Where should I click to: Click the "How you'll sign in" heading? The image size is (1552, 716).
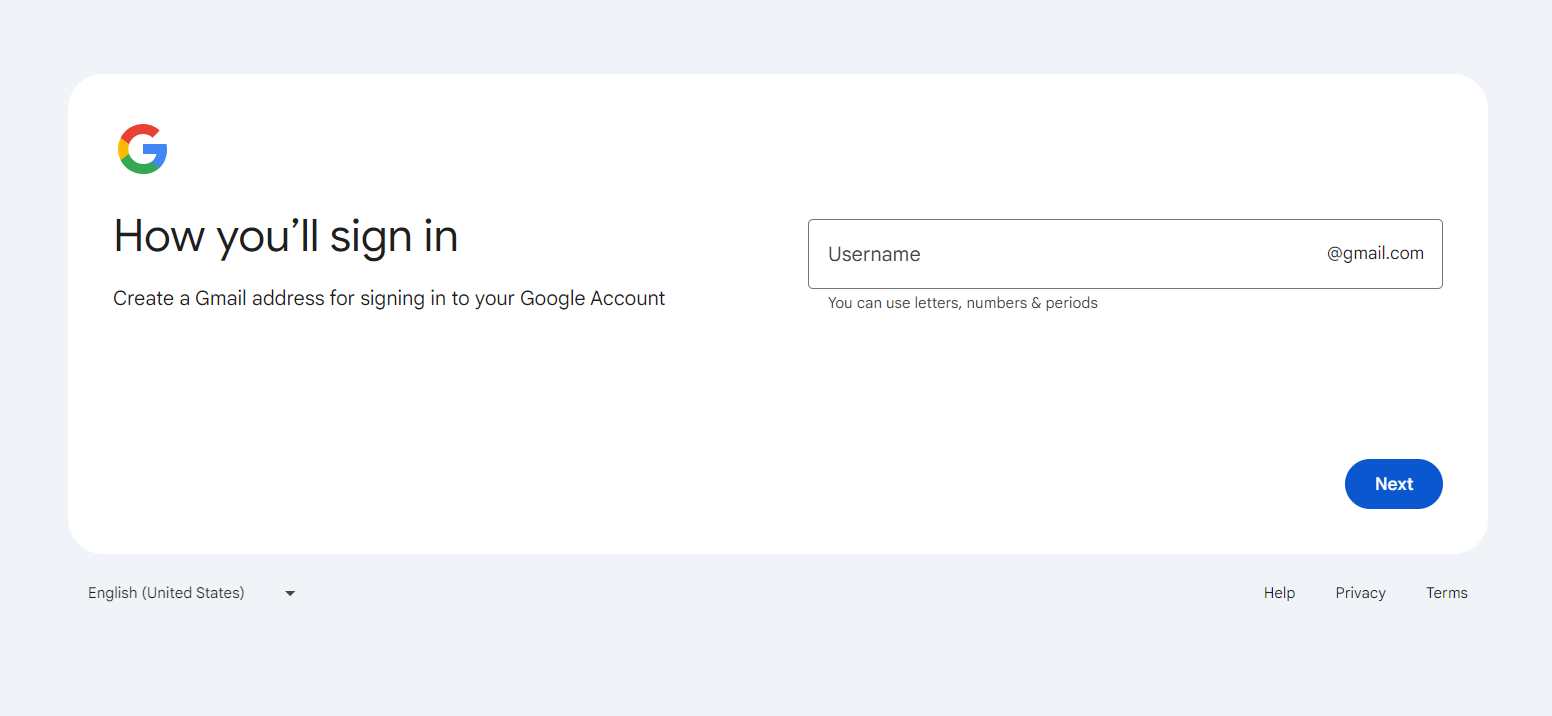pos(286,237)
